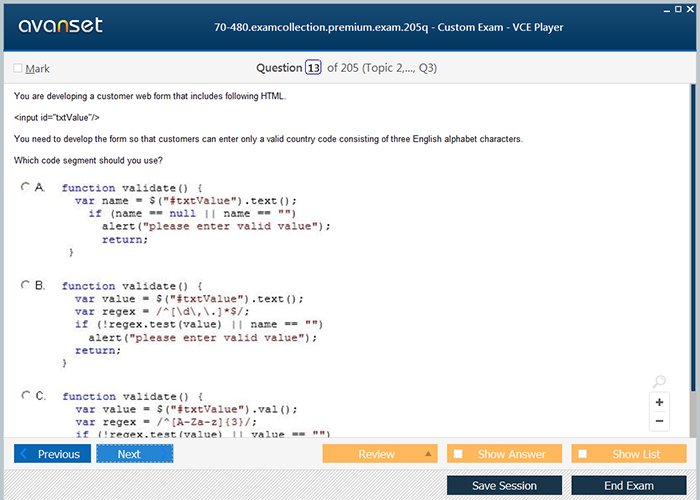Enable the Show Answer checkbox
This screenshot has height=500, width=700.
(x=458, y=454)
